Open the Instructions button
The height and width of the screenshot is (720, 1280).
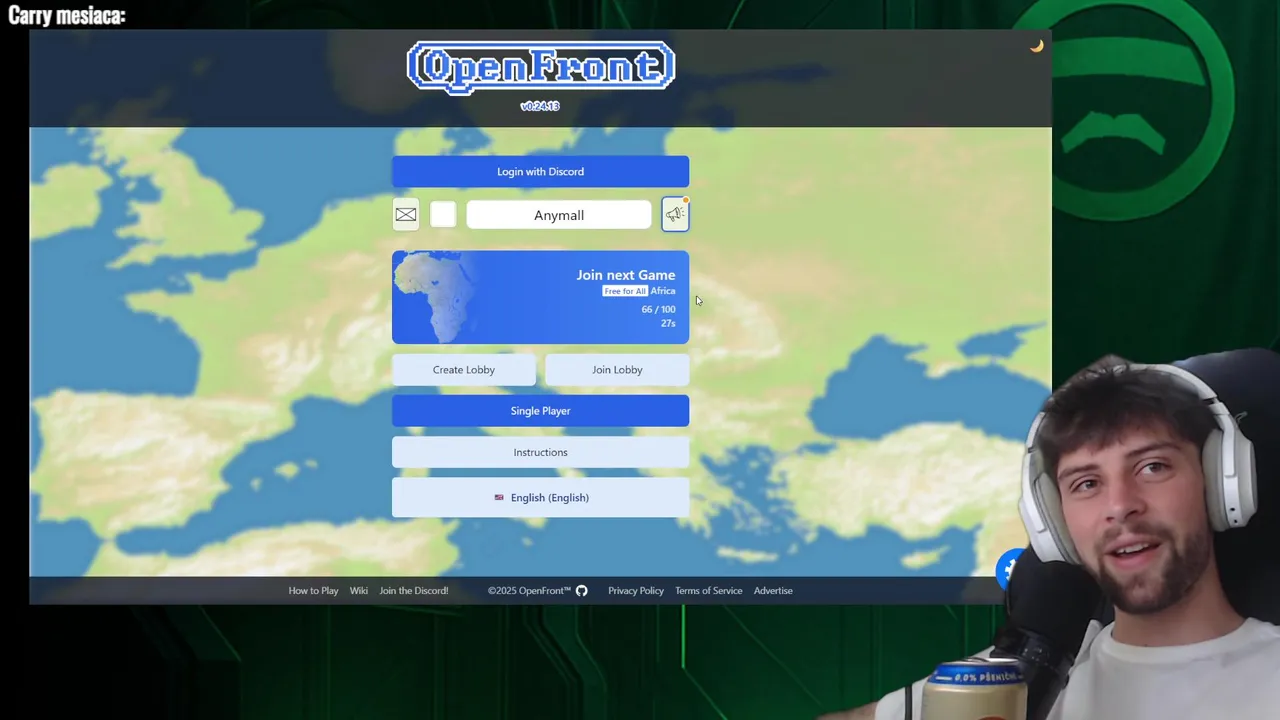point(540,452)
